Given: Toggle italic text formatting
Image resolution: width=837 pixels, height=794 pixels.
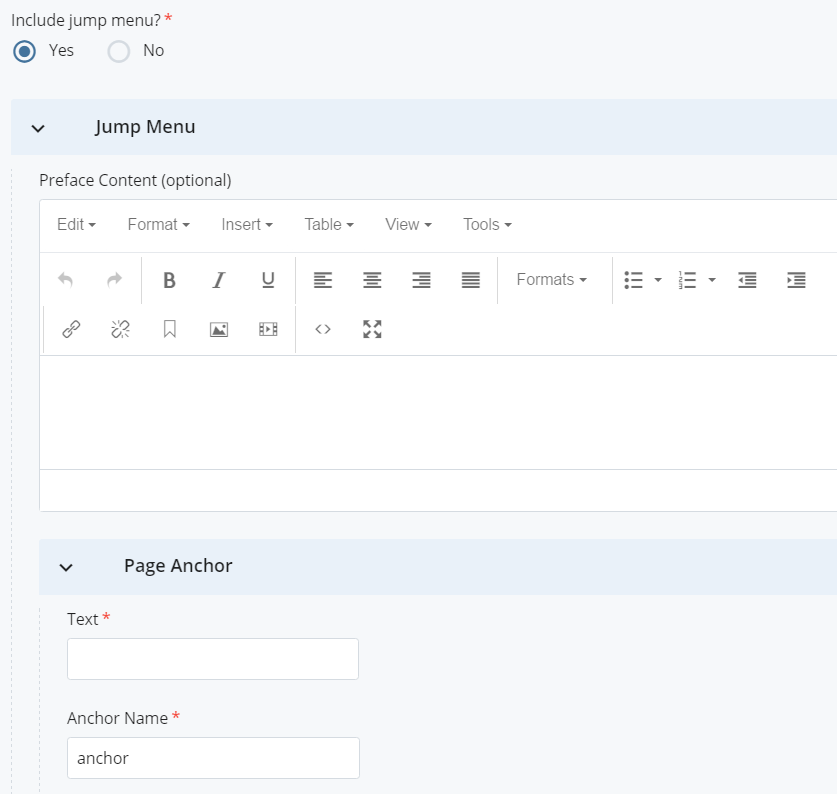Looking at the screenshot, I should (219, 280).
